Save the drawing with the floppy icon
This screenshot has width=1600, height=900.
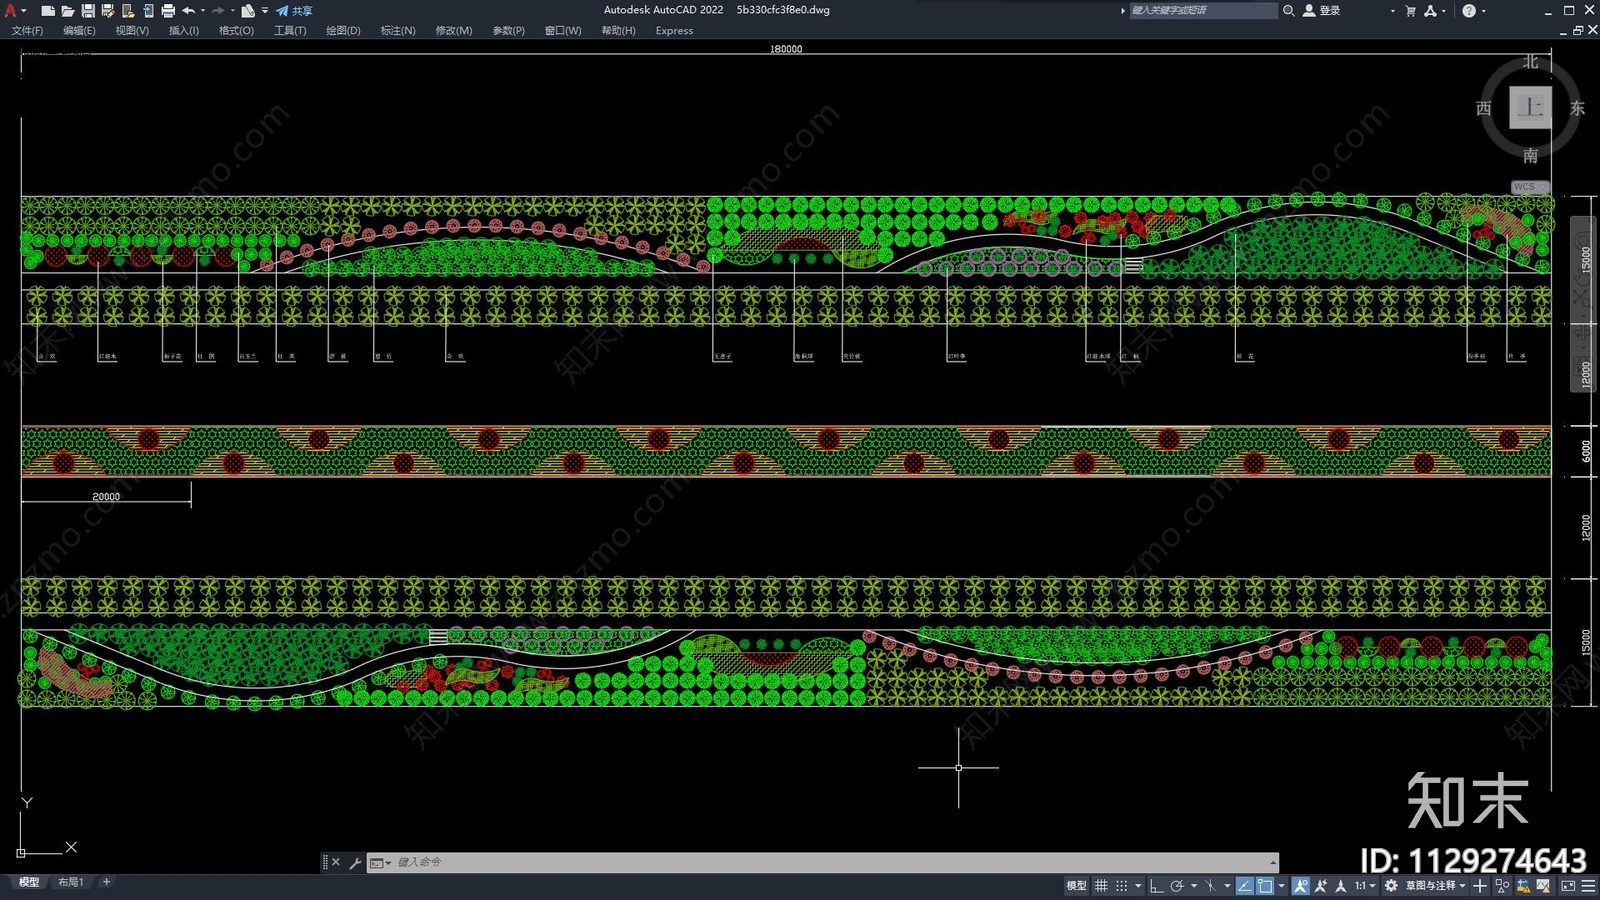coord(88,11)
